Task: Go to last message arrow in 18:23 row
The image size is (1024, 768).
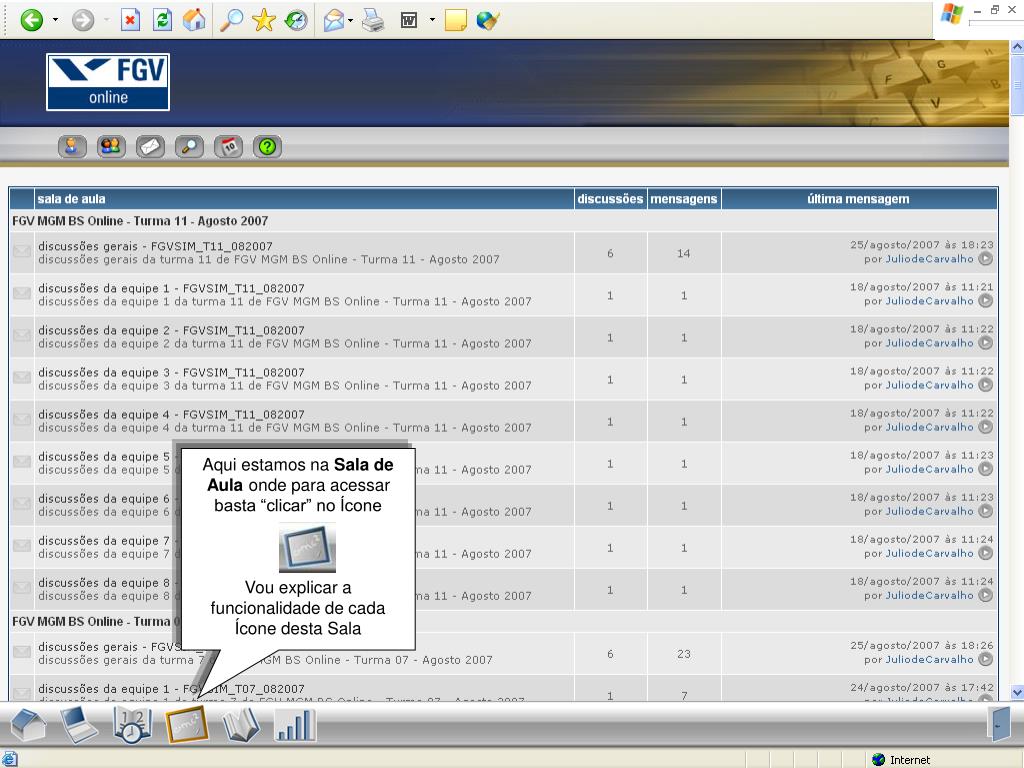Action: click(x=985, y=259)
